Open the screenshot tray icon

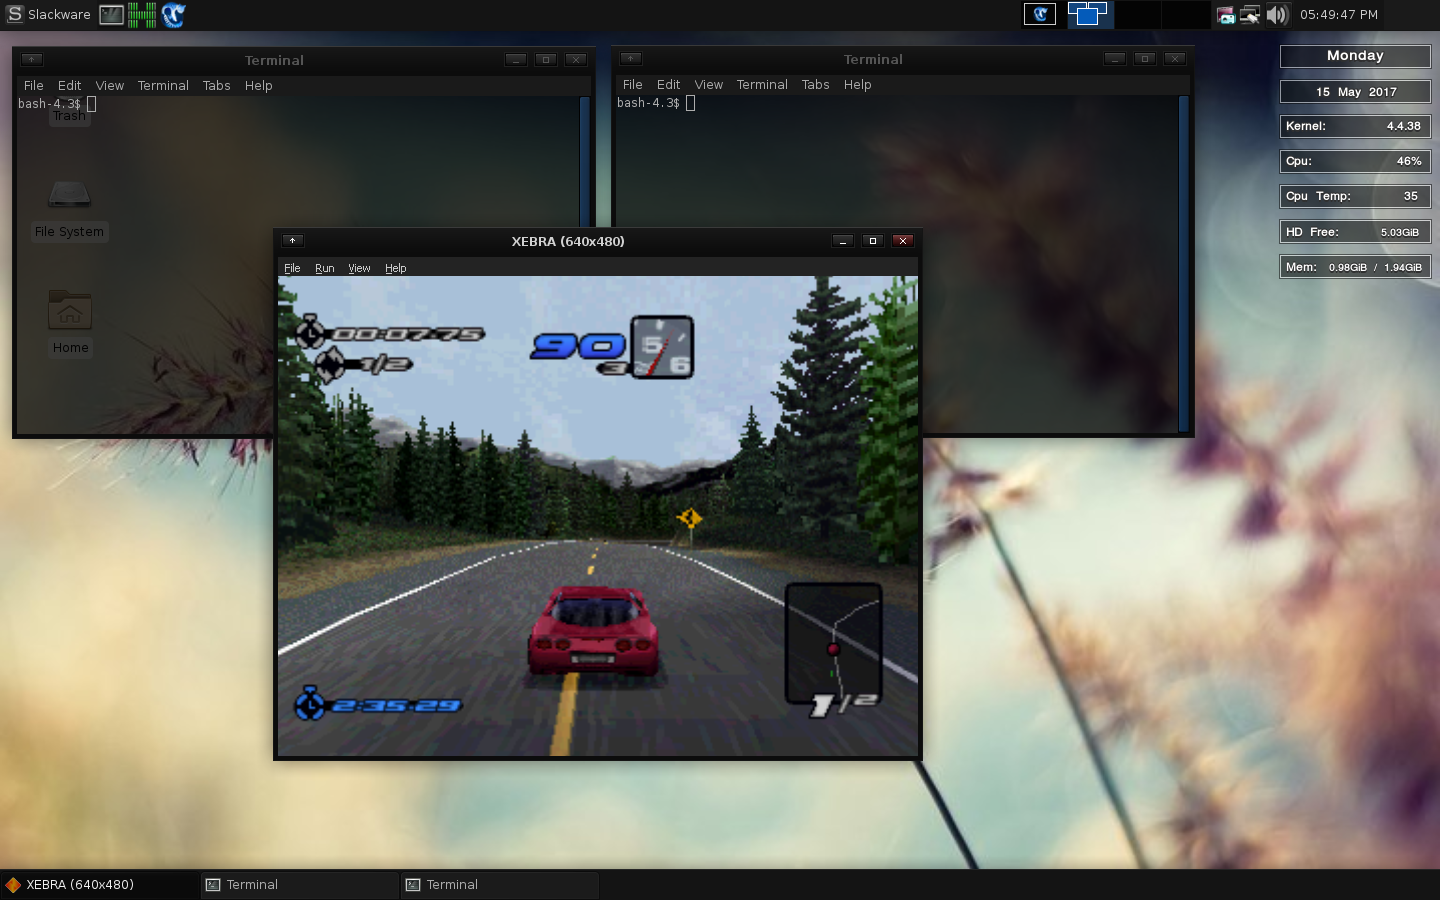(1225, 14)
